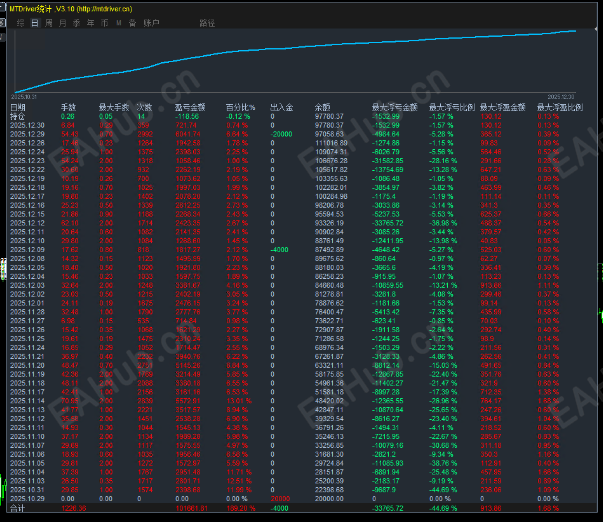Viewport: 603px width, 522px height.
Task: Select the 2025.11.12 date row
Action: [x=27, y=419]
